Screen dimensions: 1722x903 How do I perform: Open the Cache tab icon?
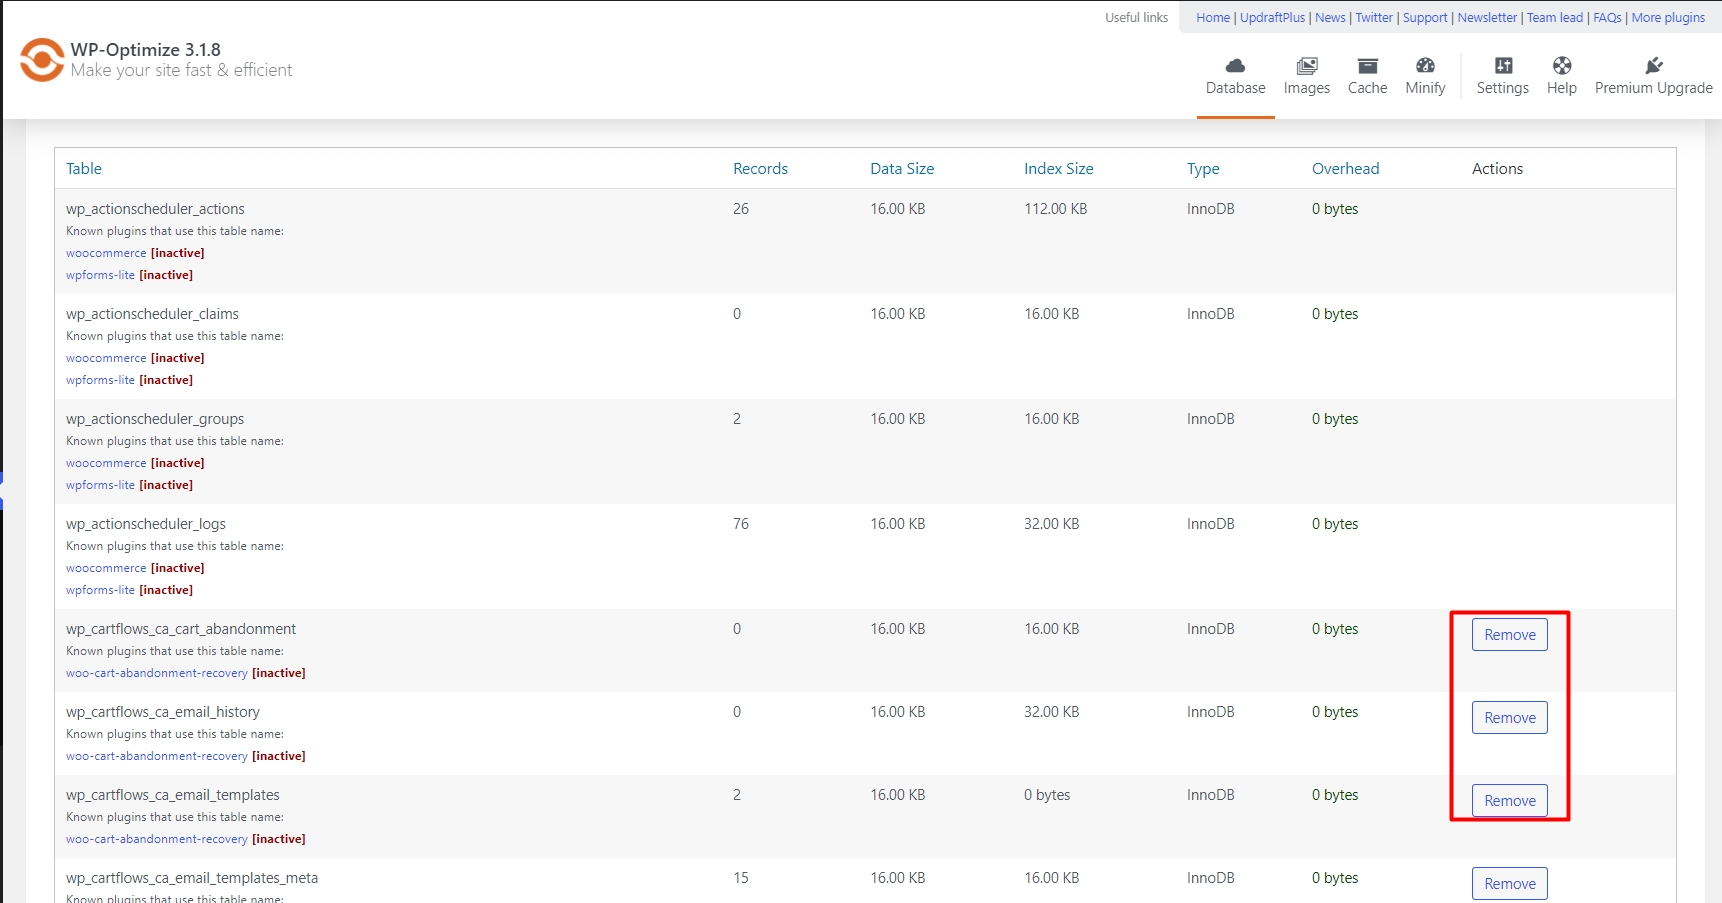pos(1367,66)
